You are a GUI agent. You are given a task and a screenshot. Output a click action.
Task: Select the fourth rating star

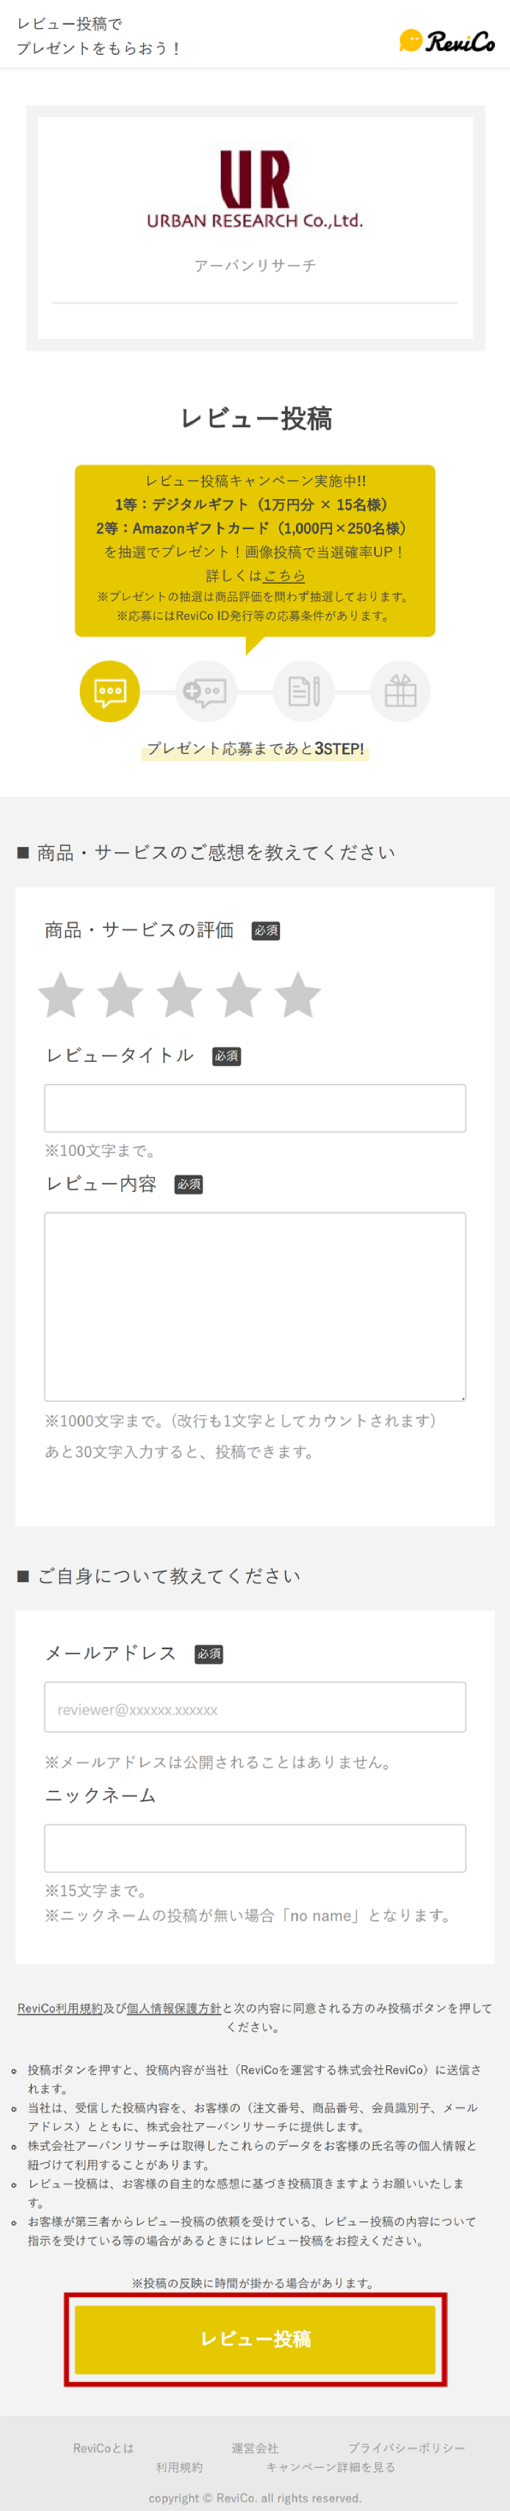click(x=239, y=994)
